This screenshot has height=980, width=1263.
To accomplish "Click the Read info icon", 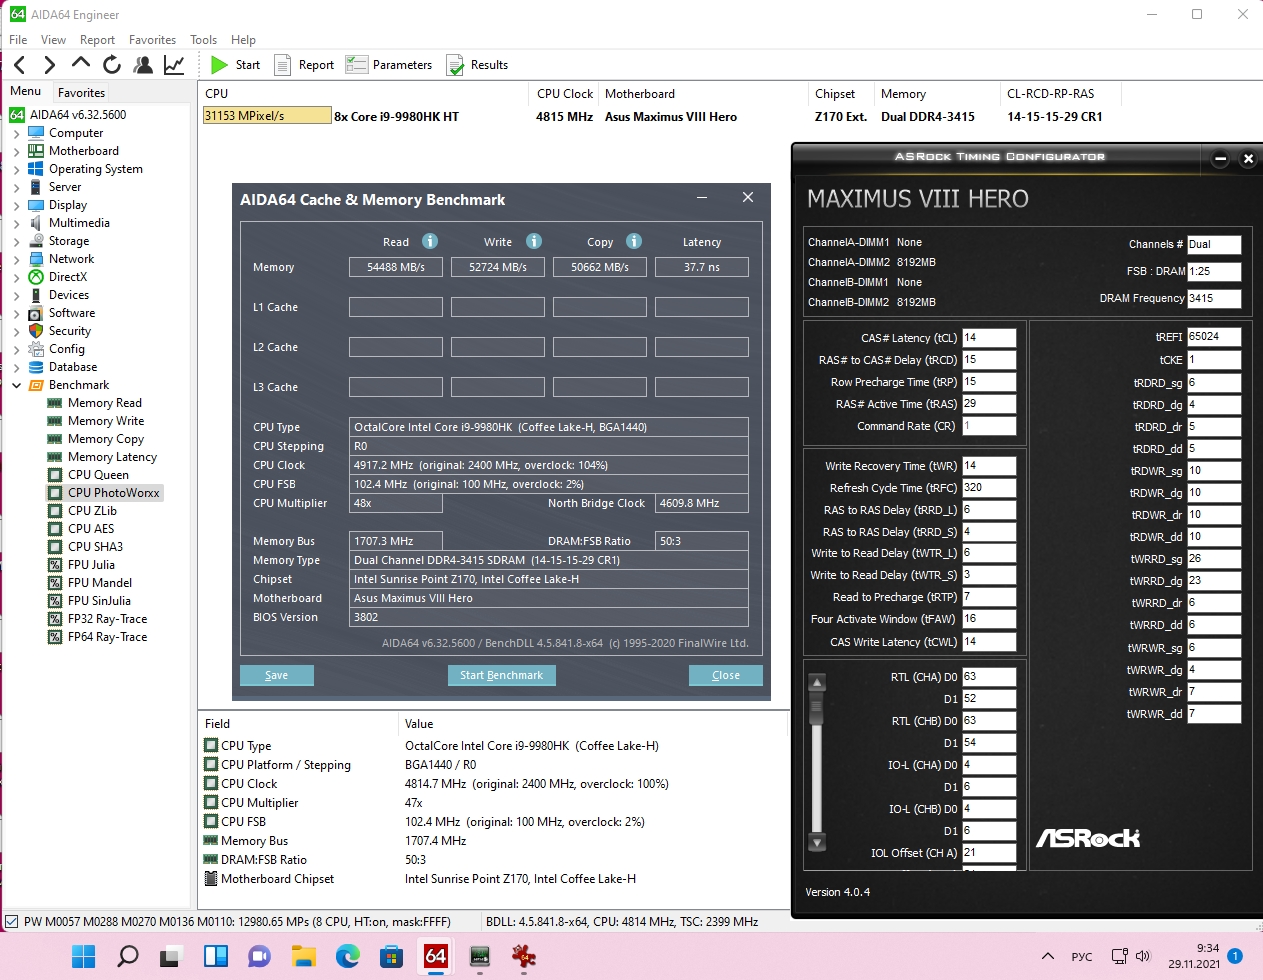I will [430, 241].
